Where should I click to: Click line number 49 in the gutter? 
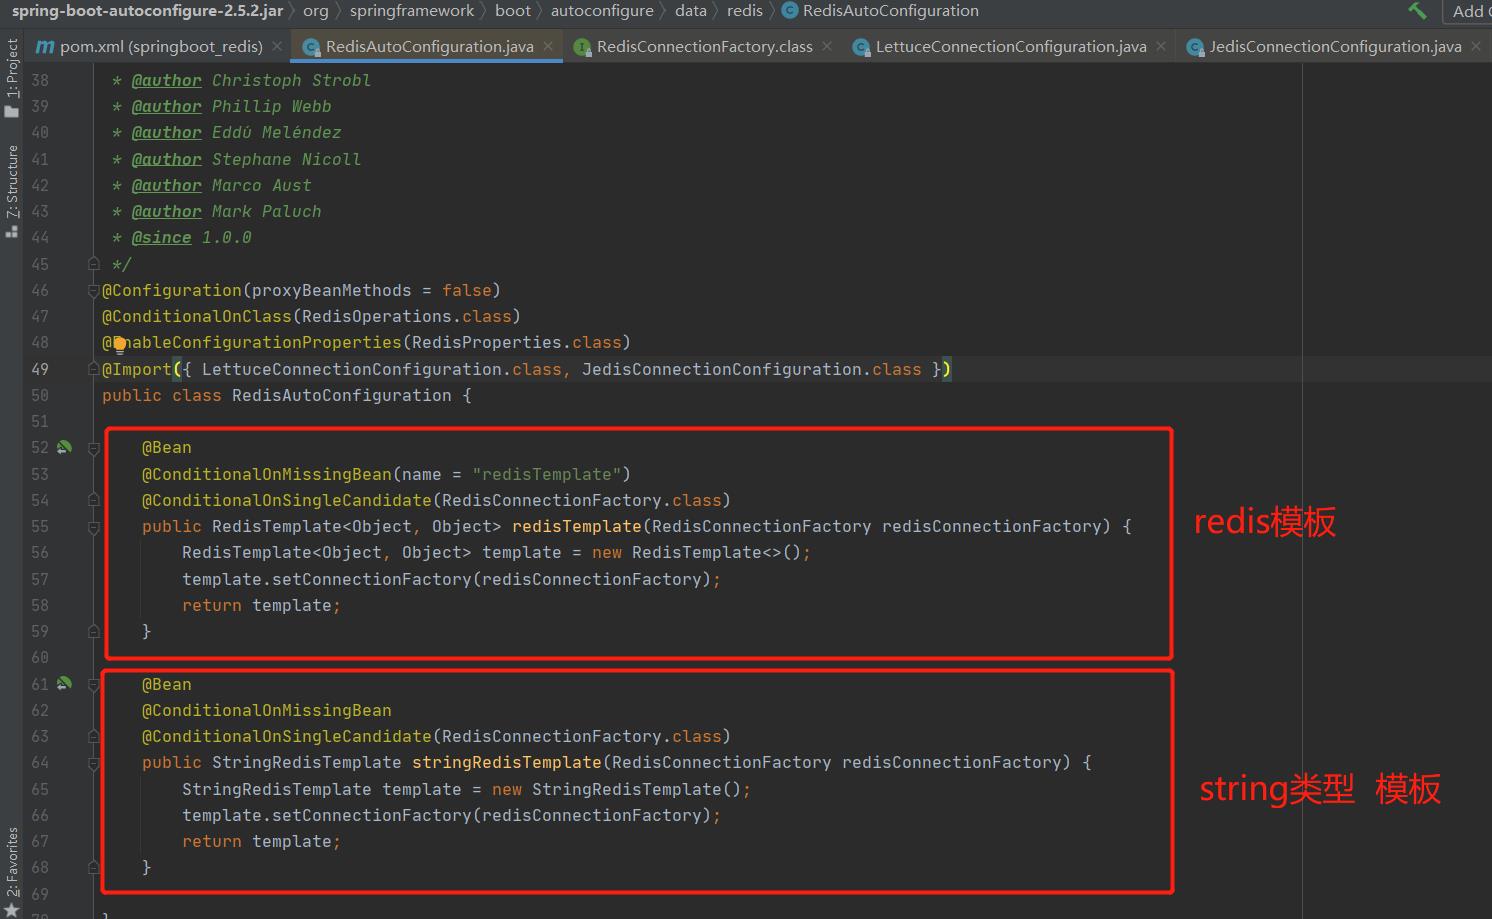tap(39, 369)
